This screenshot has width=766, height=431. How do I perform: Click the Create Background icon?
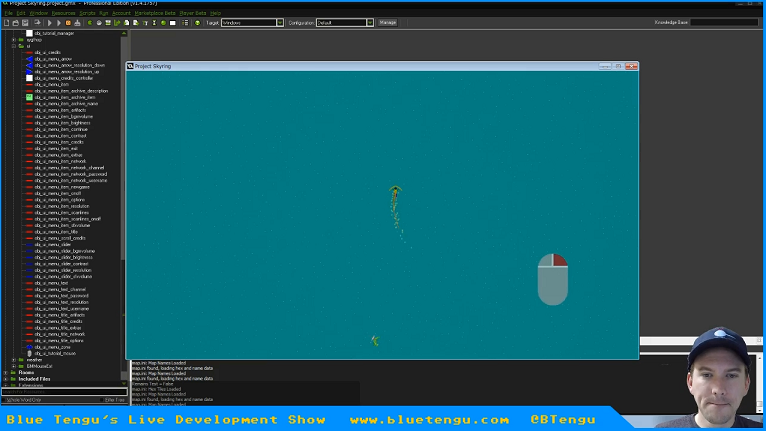tap(108, 23)
